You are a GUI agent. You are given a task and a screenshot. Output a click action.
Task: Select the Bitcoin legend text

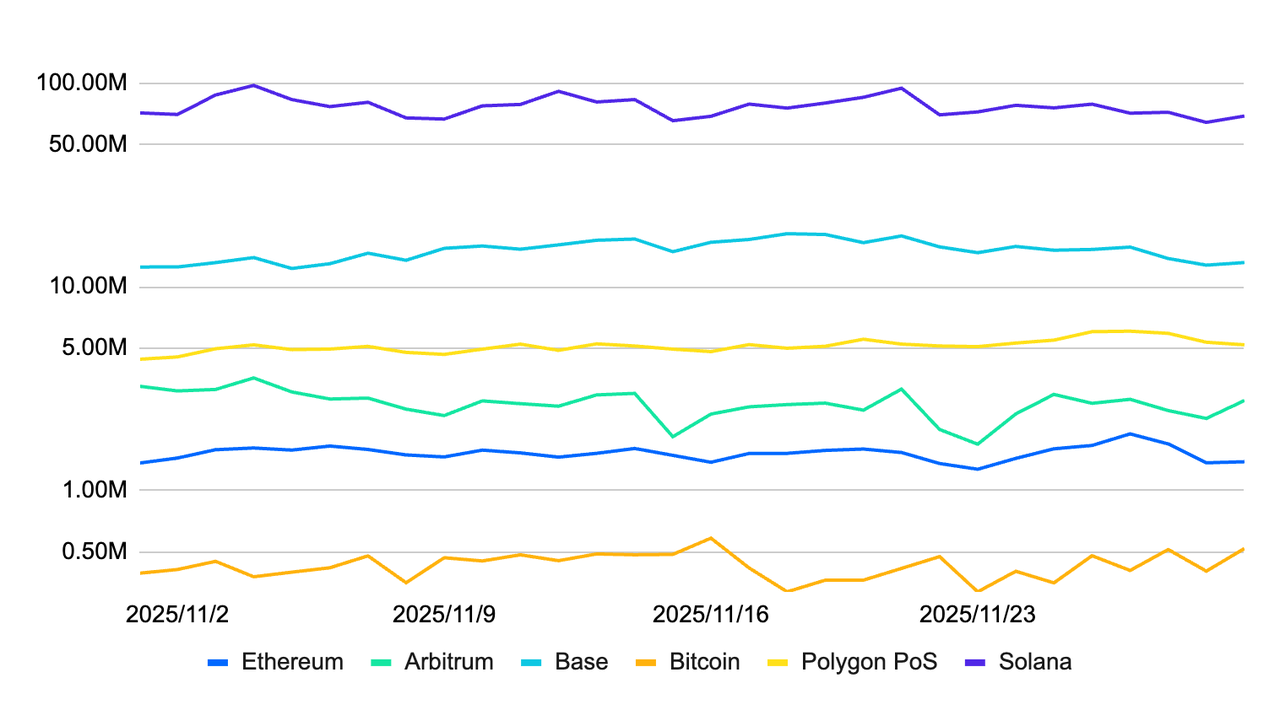[704, 662]
